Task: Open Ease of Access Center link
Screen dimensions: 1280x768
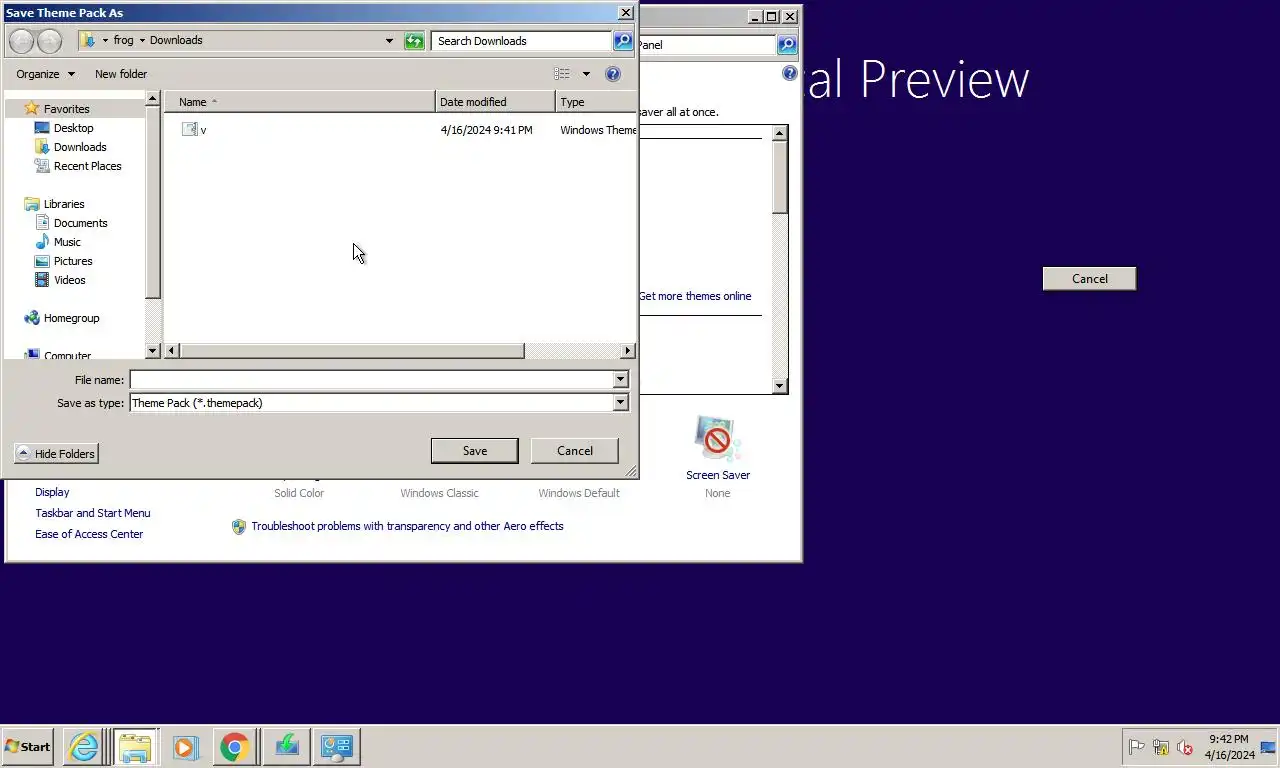Action: tap(89, 534)
